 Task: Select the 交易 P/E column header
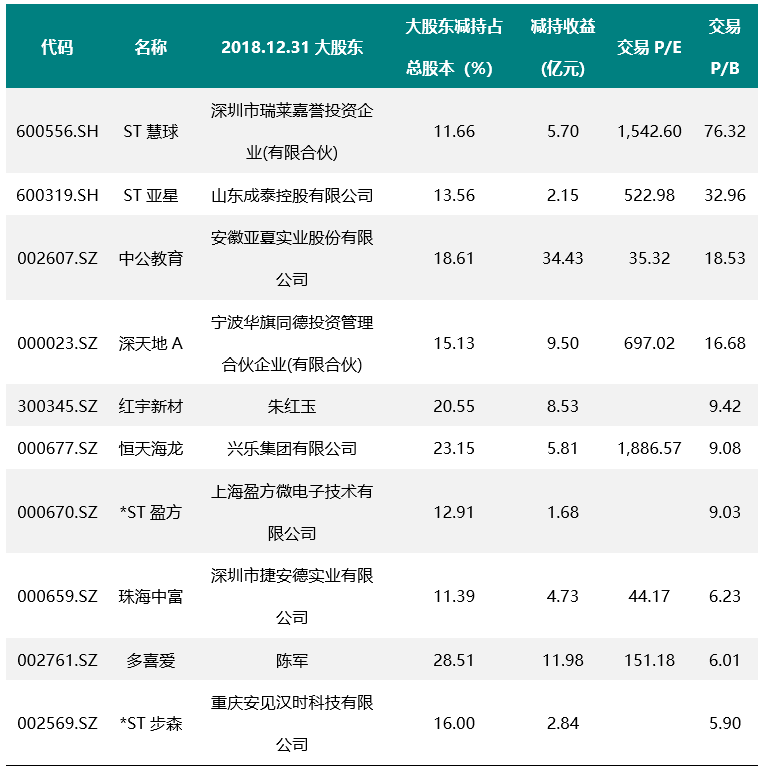(649, 48)
